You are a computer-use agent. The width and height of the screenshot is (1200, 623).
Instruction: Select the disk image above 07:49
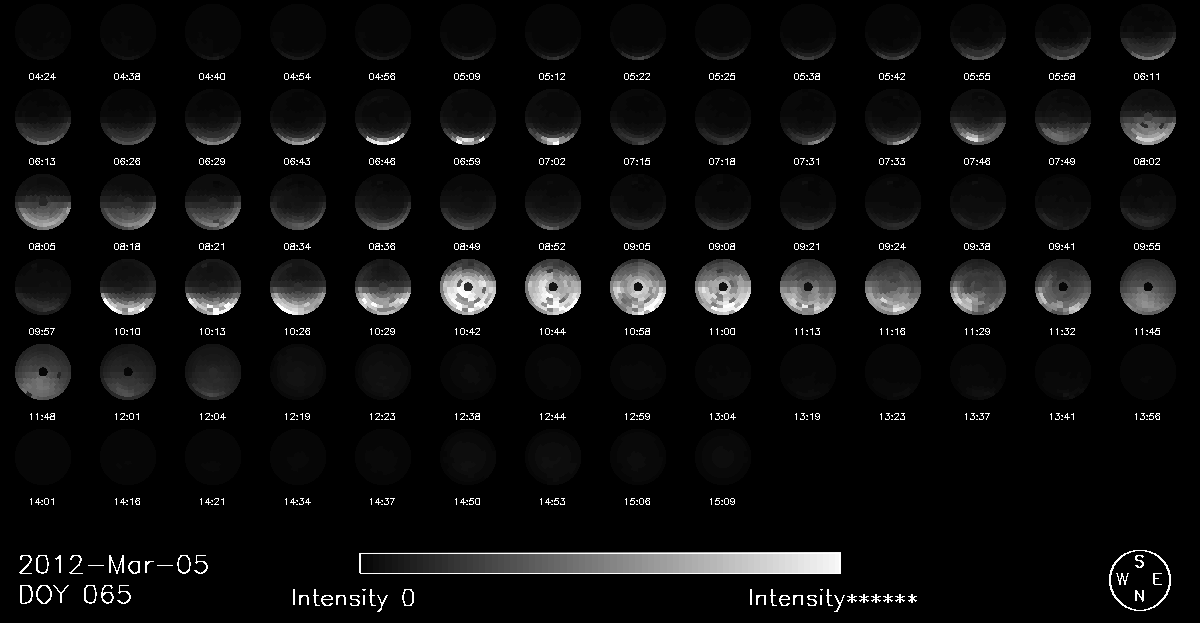pos(1063,118)
